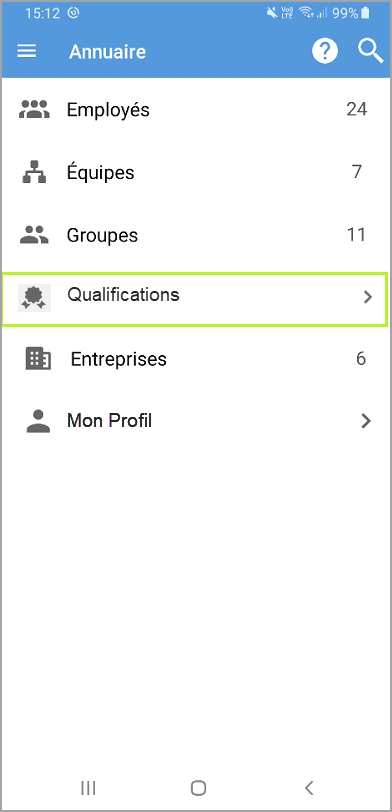Tap the Android back navigation arrow

309,788
